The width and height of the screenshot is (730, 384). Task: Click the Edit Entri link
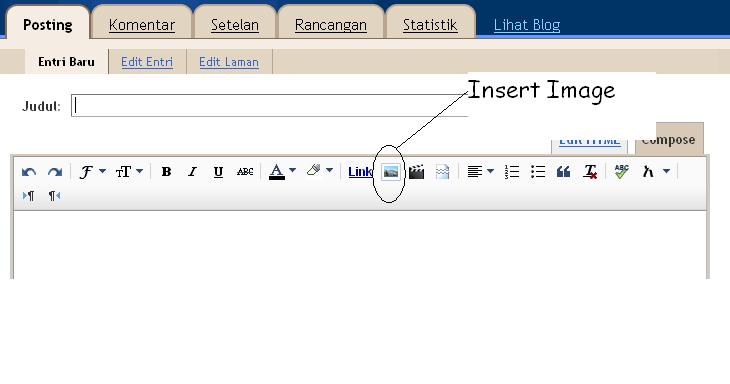click(x=147, y=62)
